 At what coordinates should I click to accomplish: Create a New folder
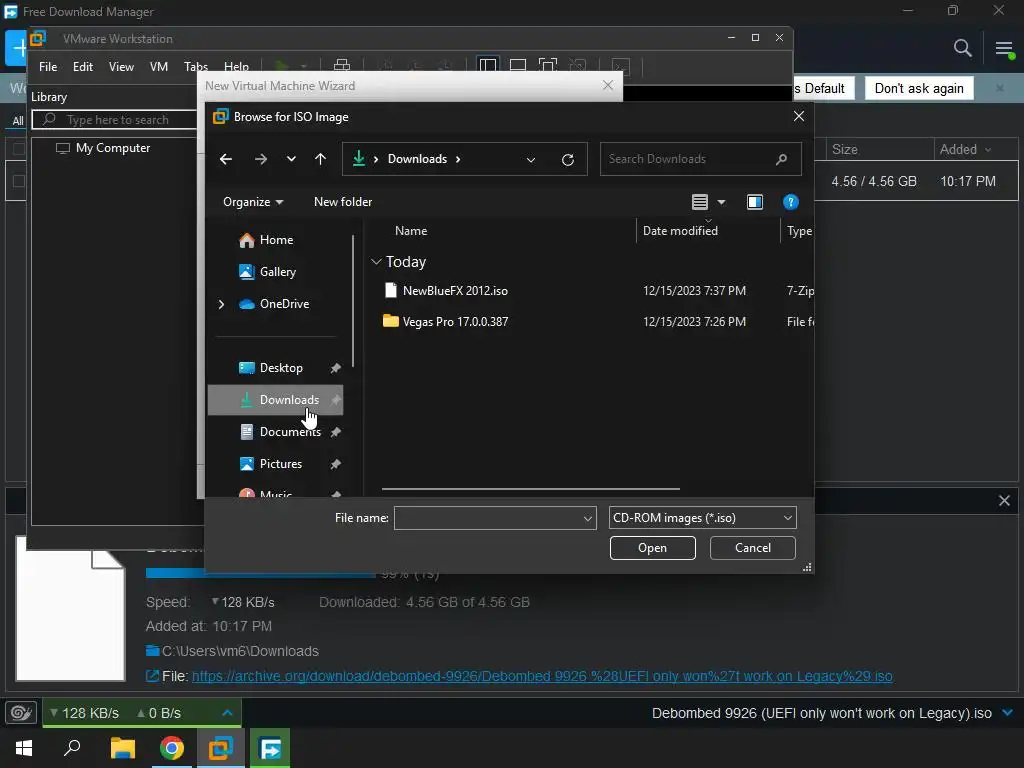[343, 202]
